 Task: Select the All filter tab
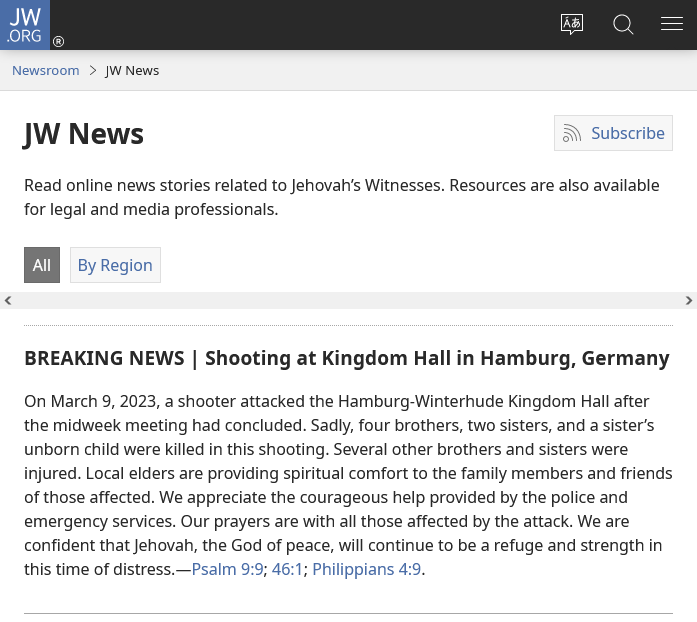42,265
